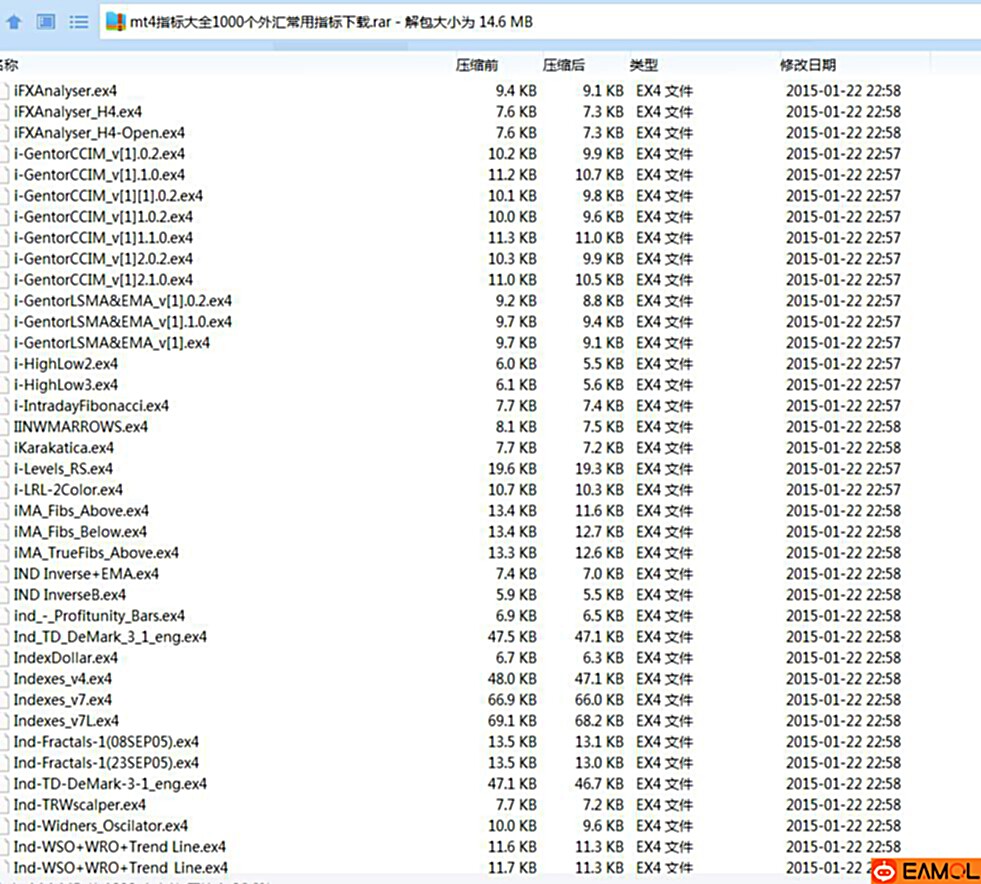Select file i-HighLow3.ex4
Image resolution: width=981 pixels, height=884 pixels.
coord(66,385)
